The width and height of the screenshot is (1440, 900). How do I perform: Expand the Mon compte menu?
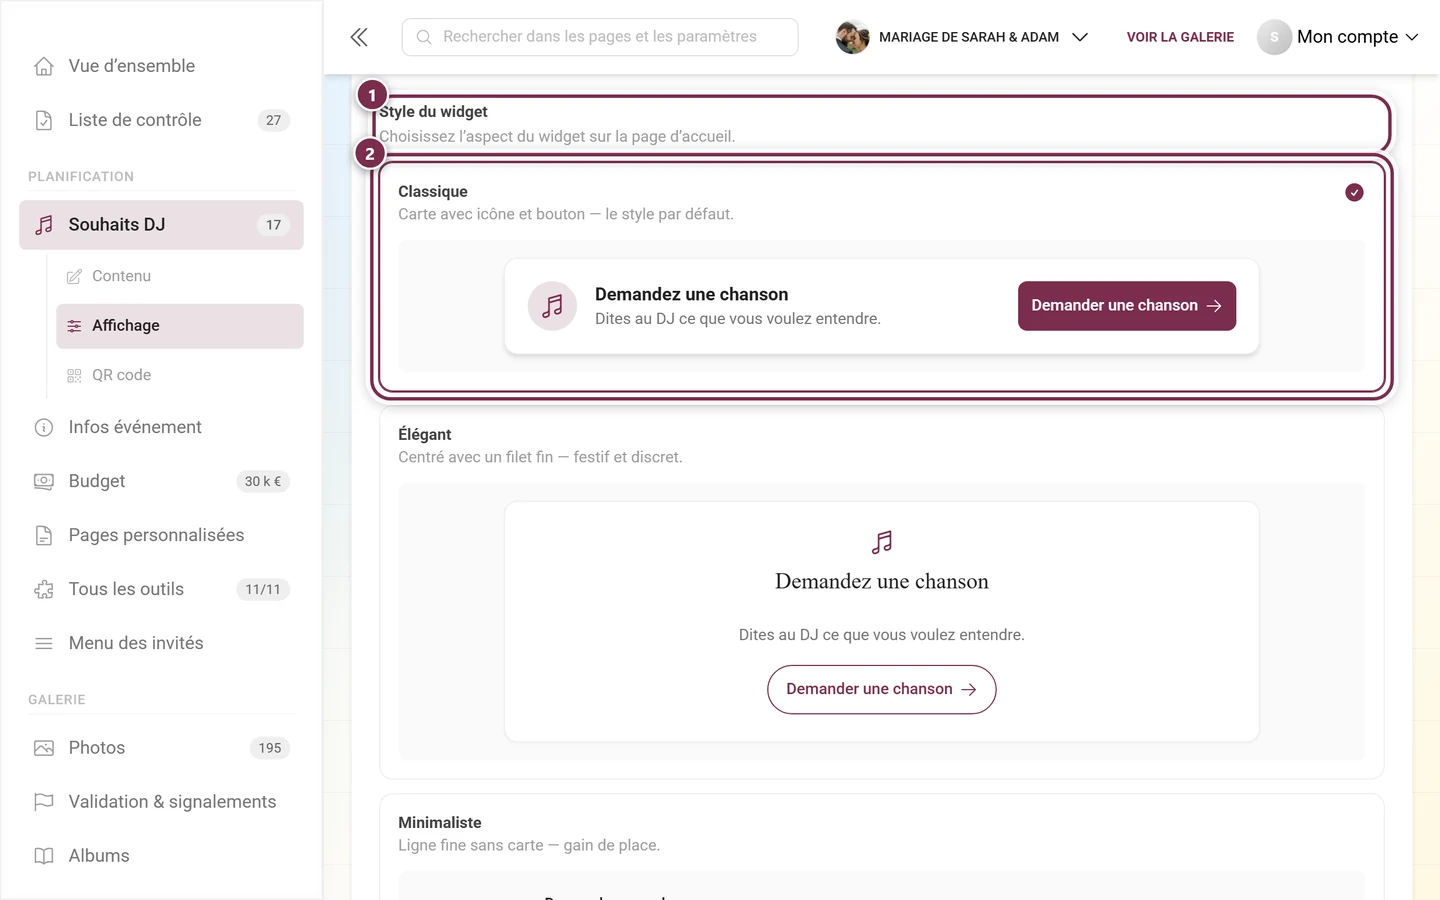pyautogui.click(x=1338, y=37)
